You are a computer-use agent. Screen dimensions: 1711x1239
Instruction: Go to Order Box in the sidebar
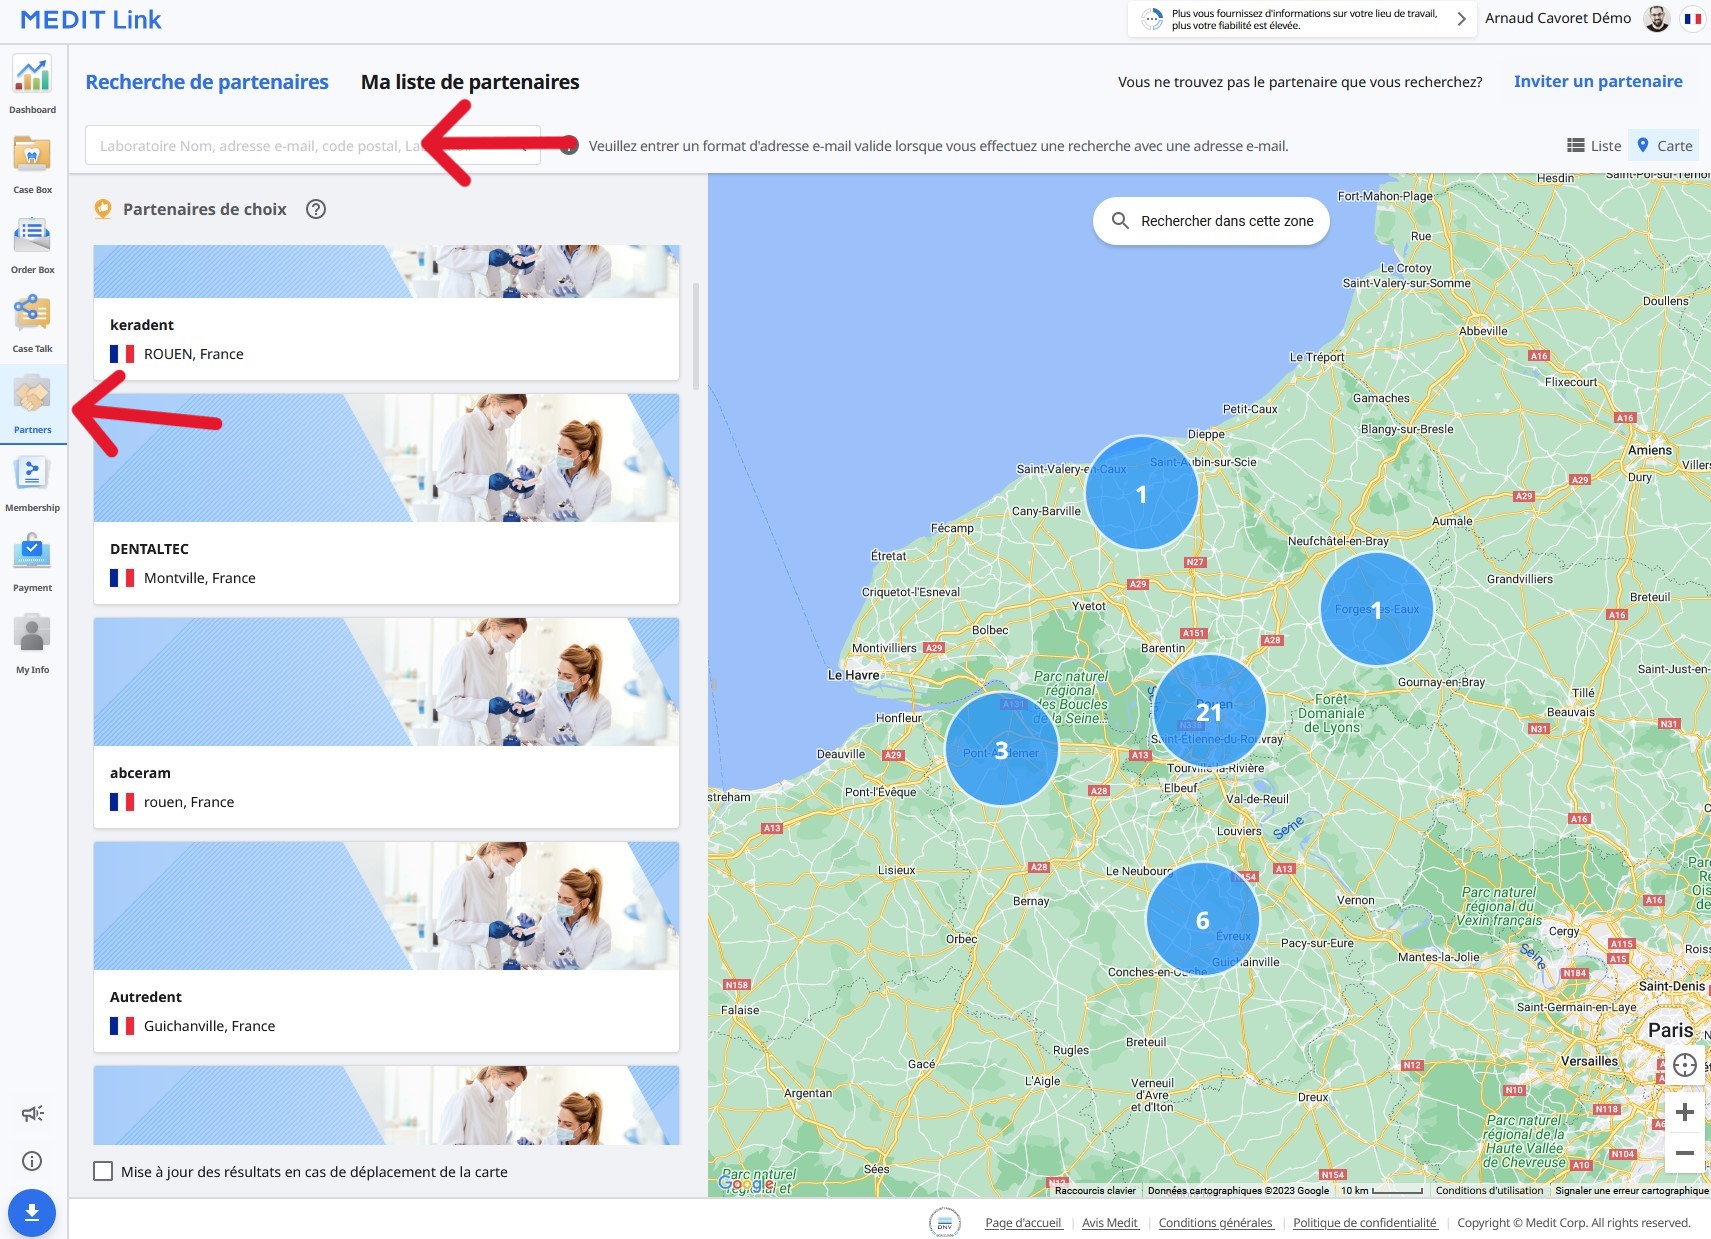(x=32, y=245)
